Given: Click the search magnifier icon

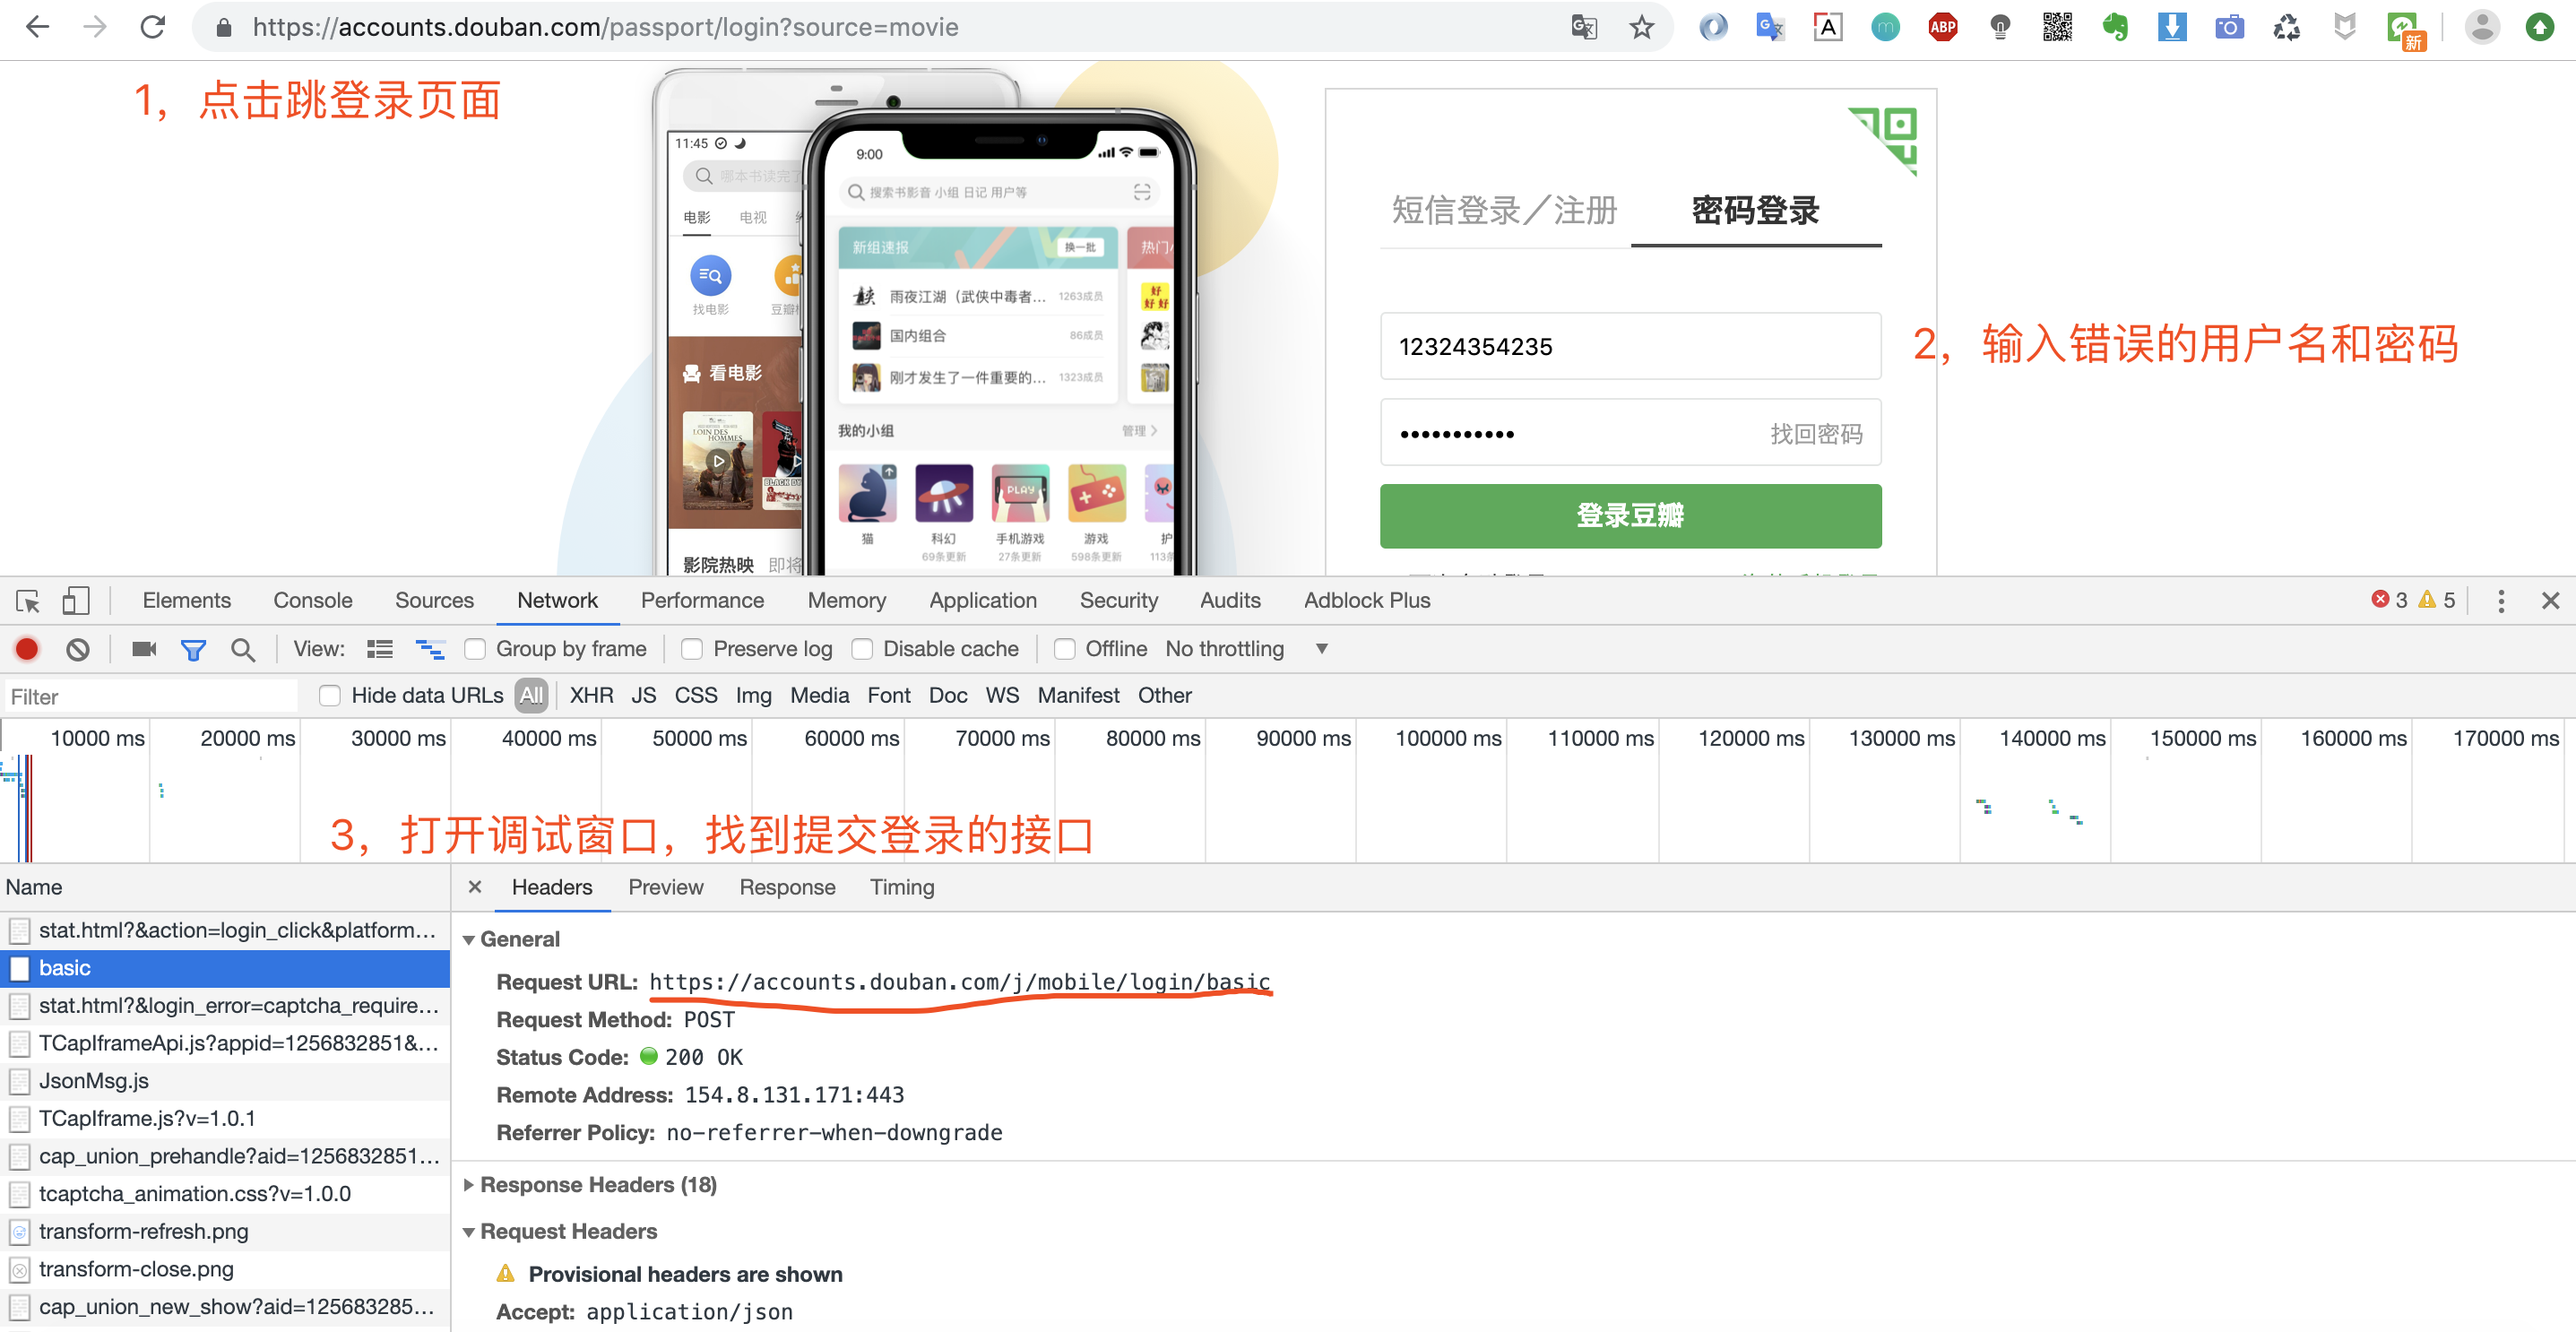Looking at the screenshot, I should 245,649.
